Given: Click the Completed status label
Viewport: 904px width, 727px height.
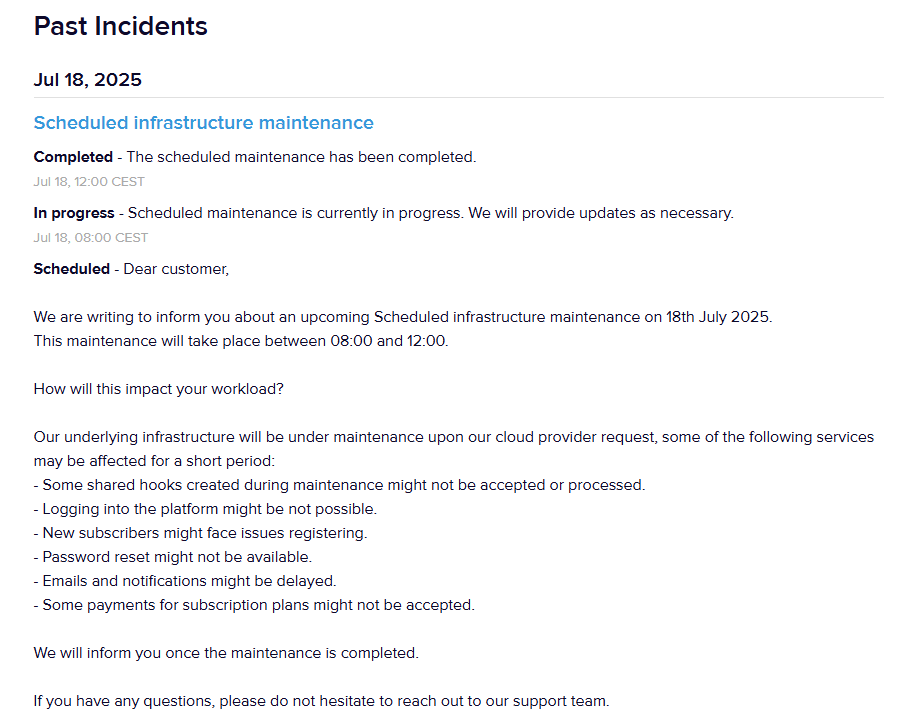Looking at the screenshot, I should (73, 157).
